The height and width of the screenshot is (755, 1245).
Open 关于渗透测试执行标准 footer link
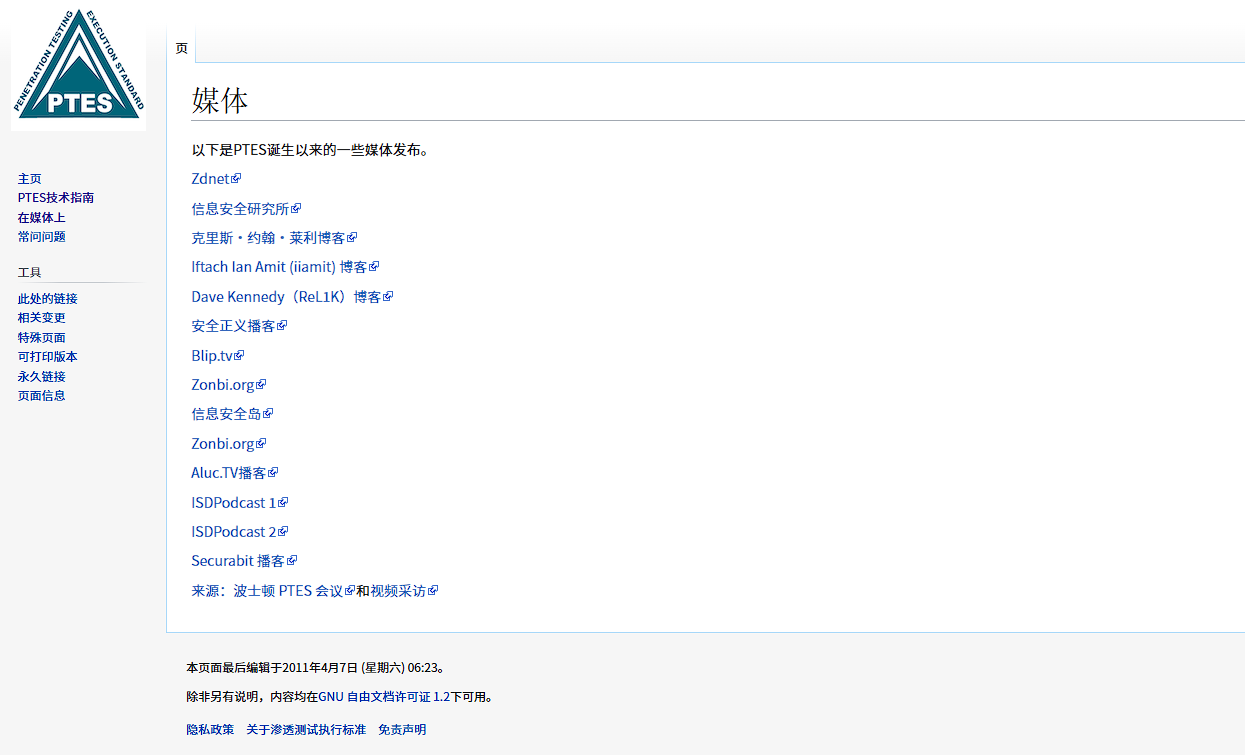(306, 730)
